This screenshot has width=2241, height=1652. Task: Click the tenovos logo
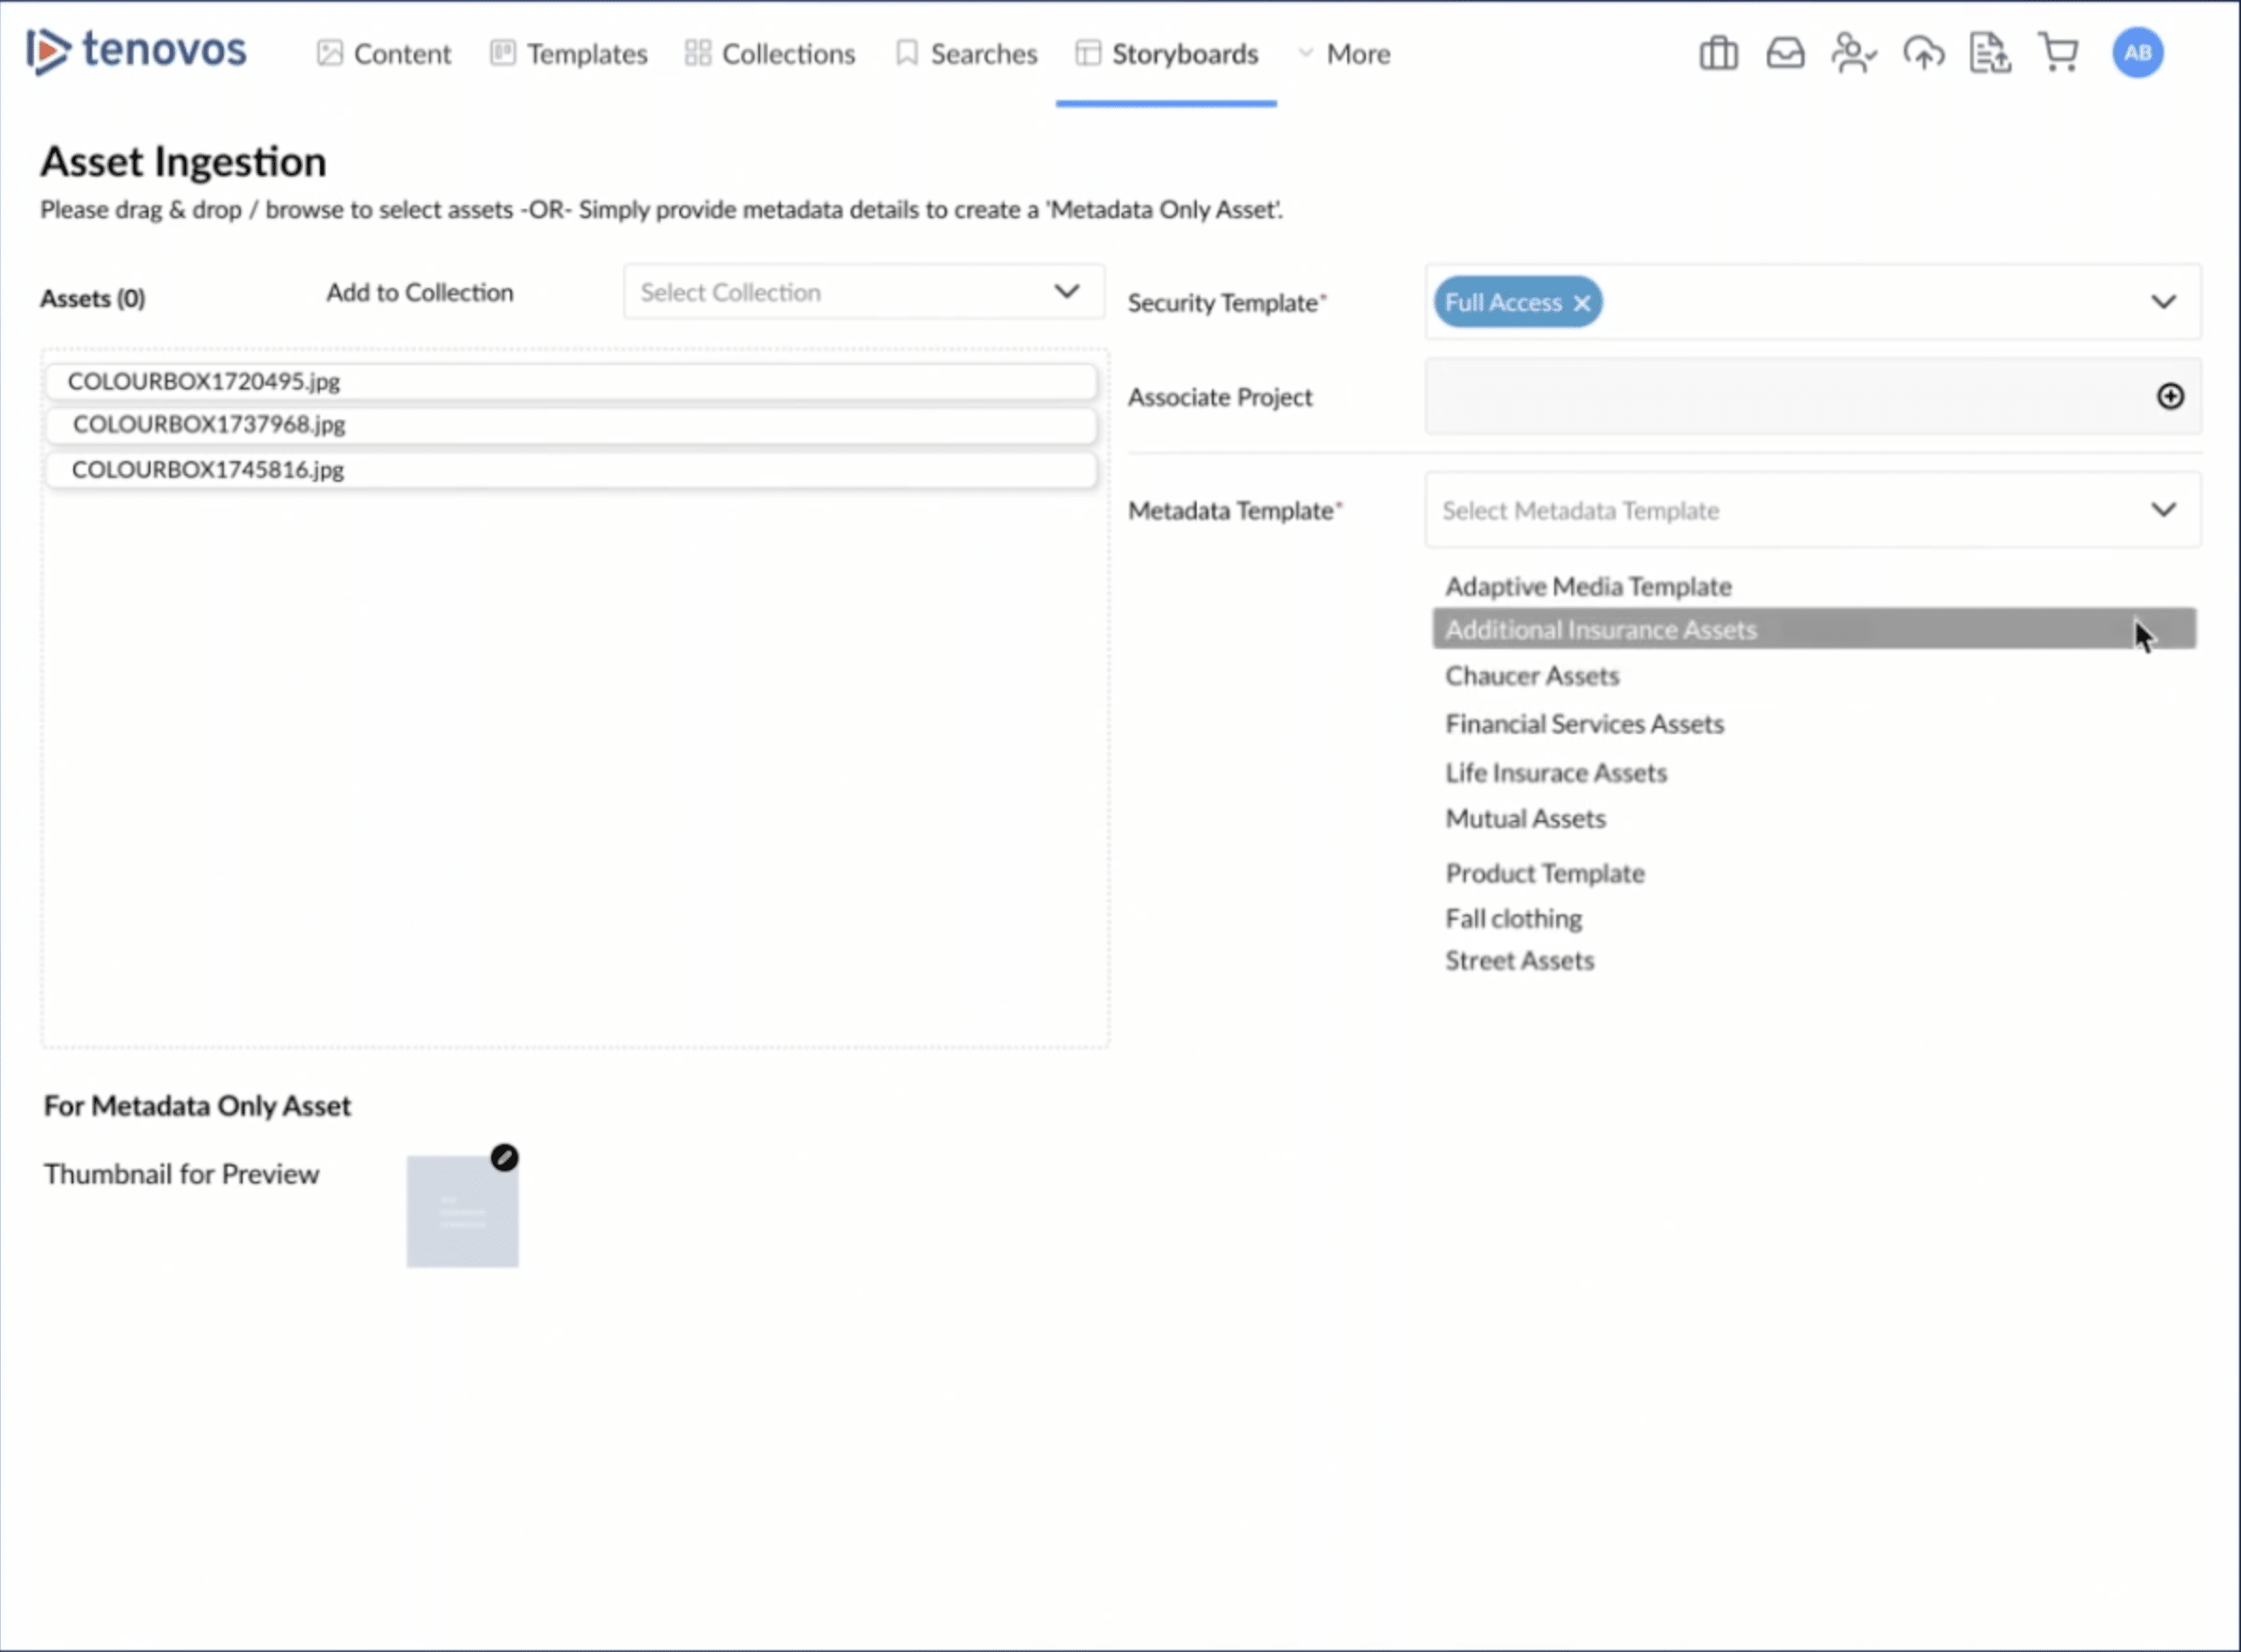[x=136, y=50]
